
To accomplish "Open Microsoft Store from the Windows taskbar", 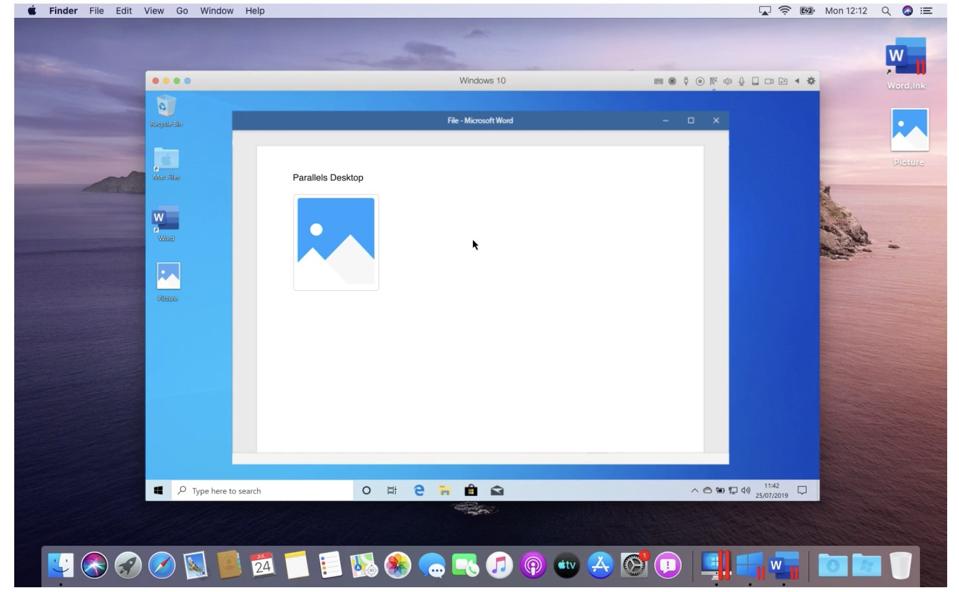I will (470, 490).
